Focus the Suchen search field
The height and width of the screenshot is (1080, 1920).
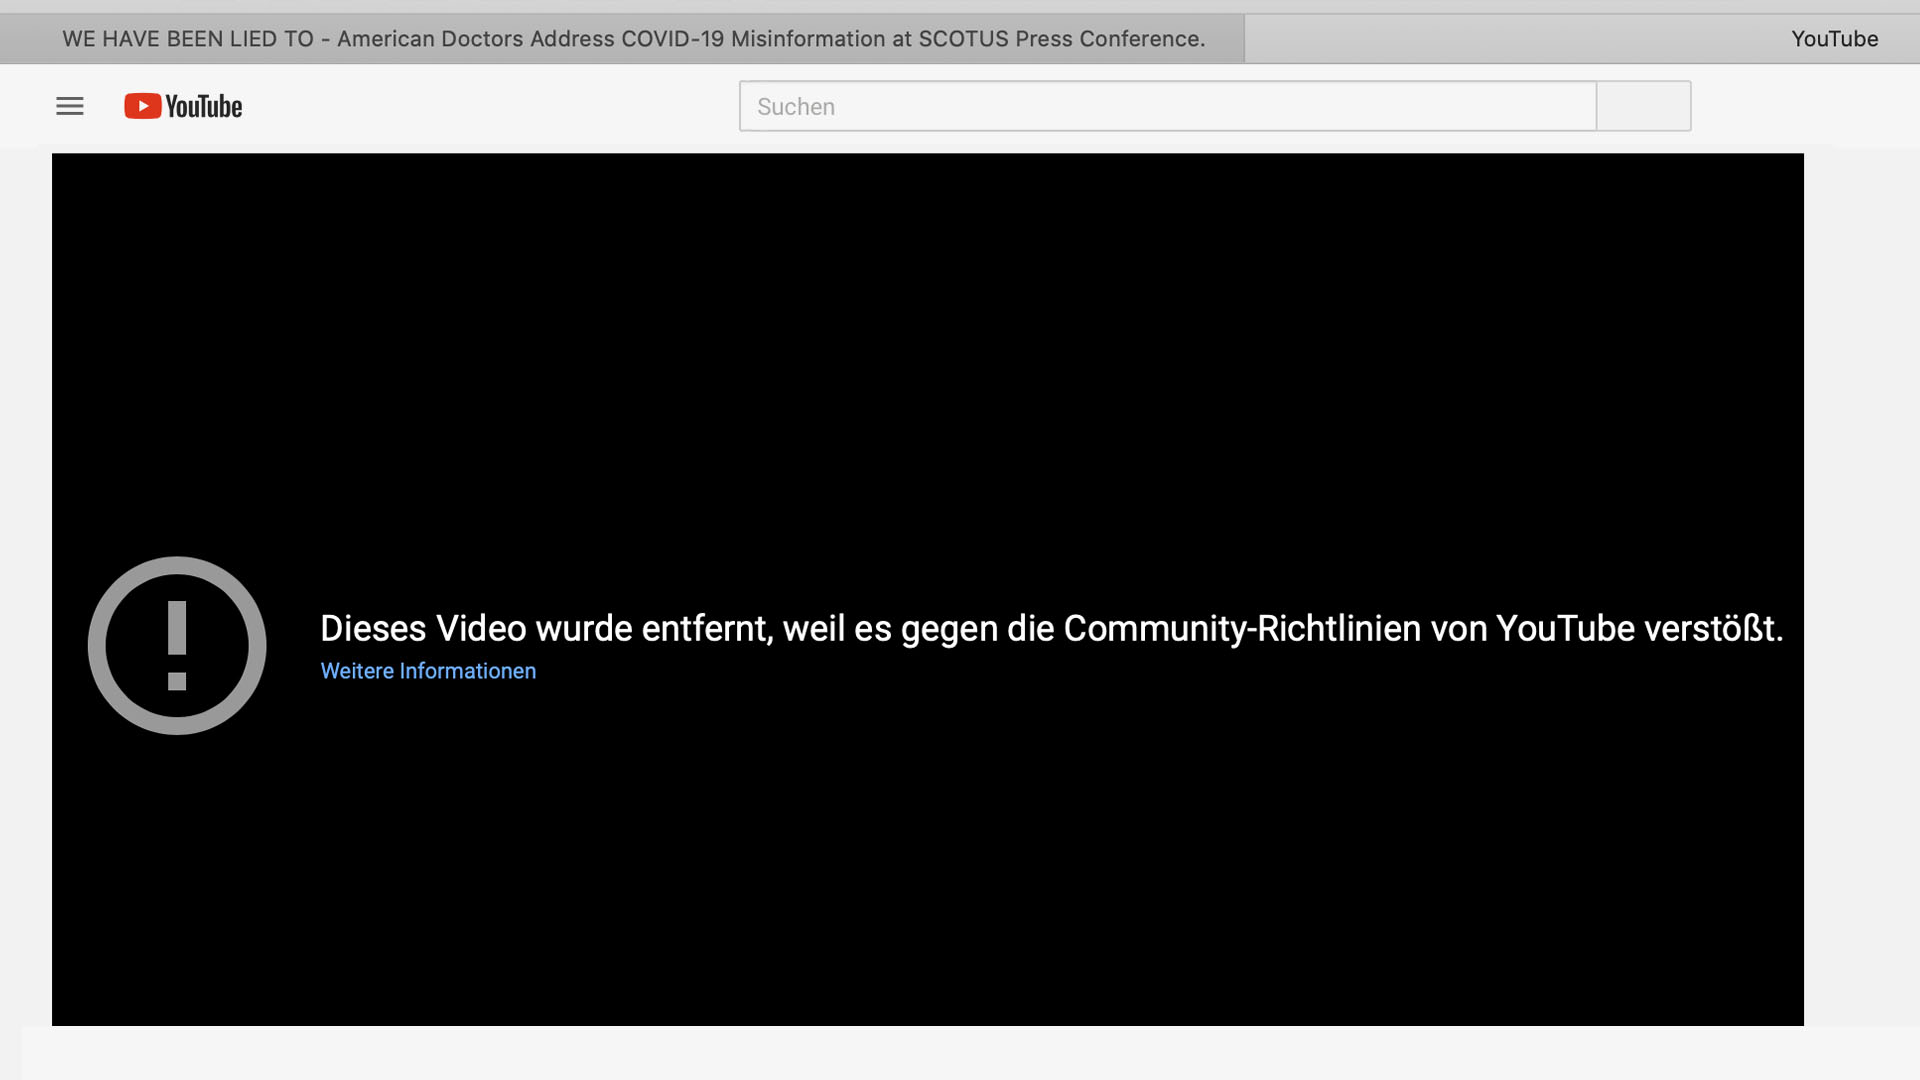[1167, 106]
